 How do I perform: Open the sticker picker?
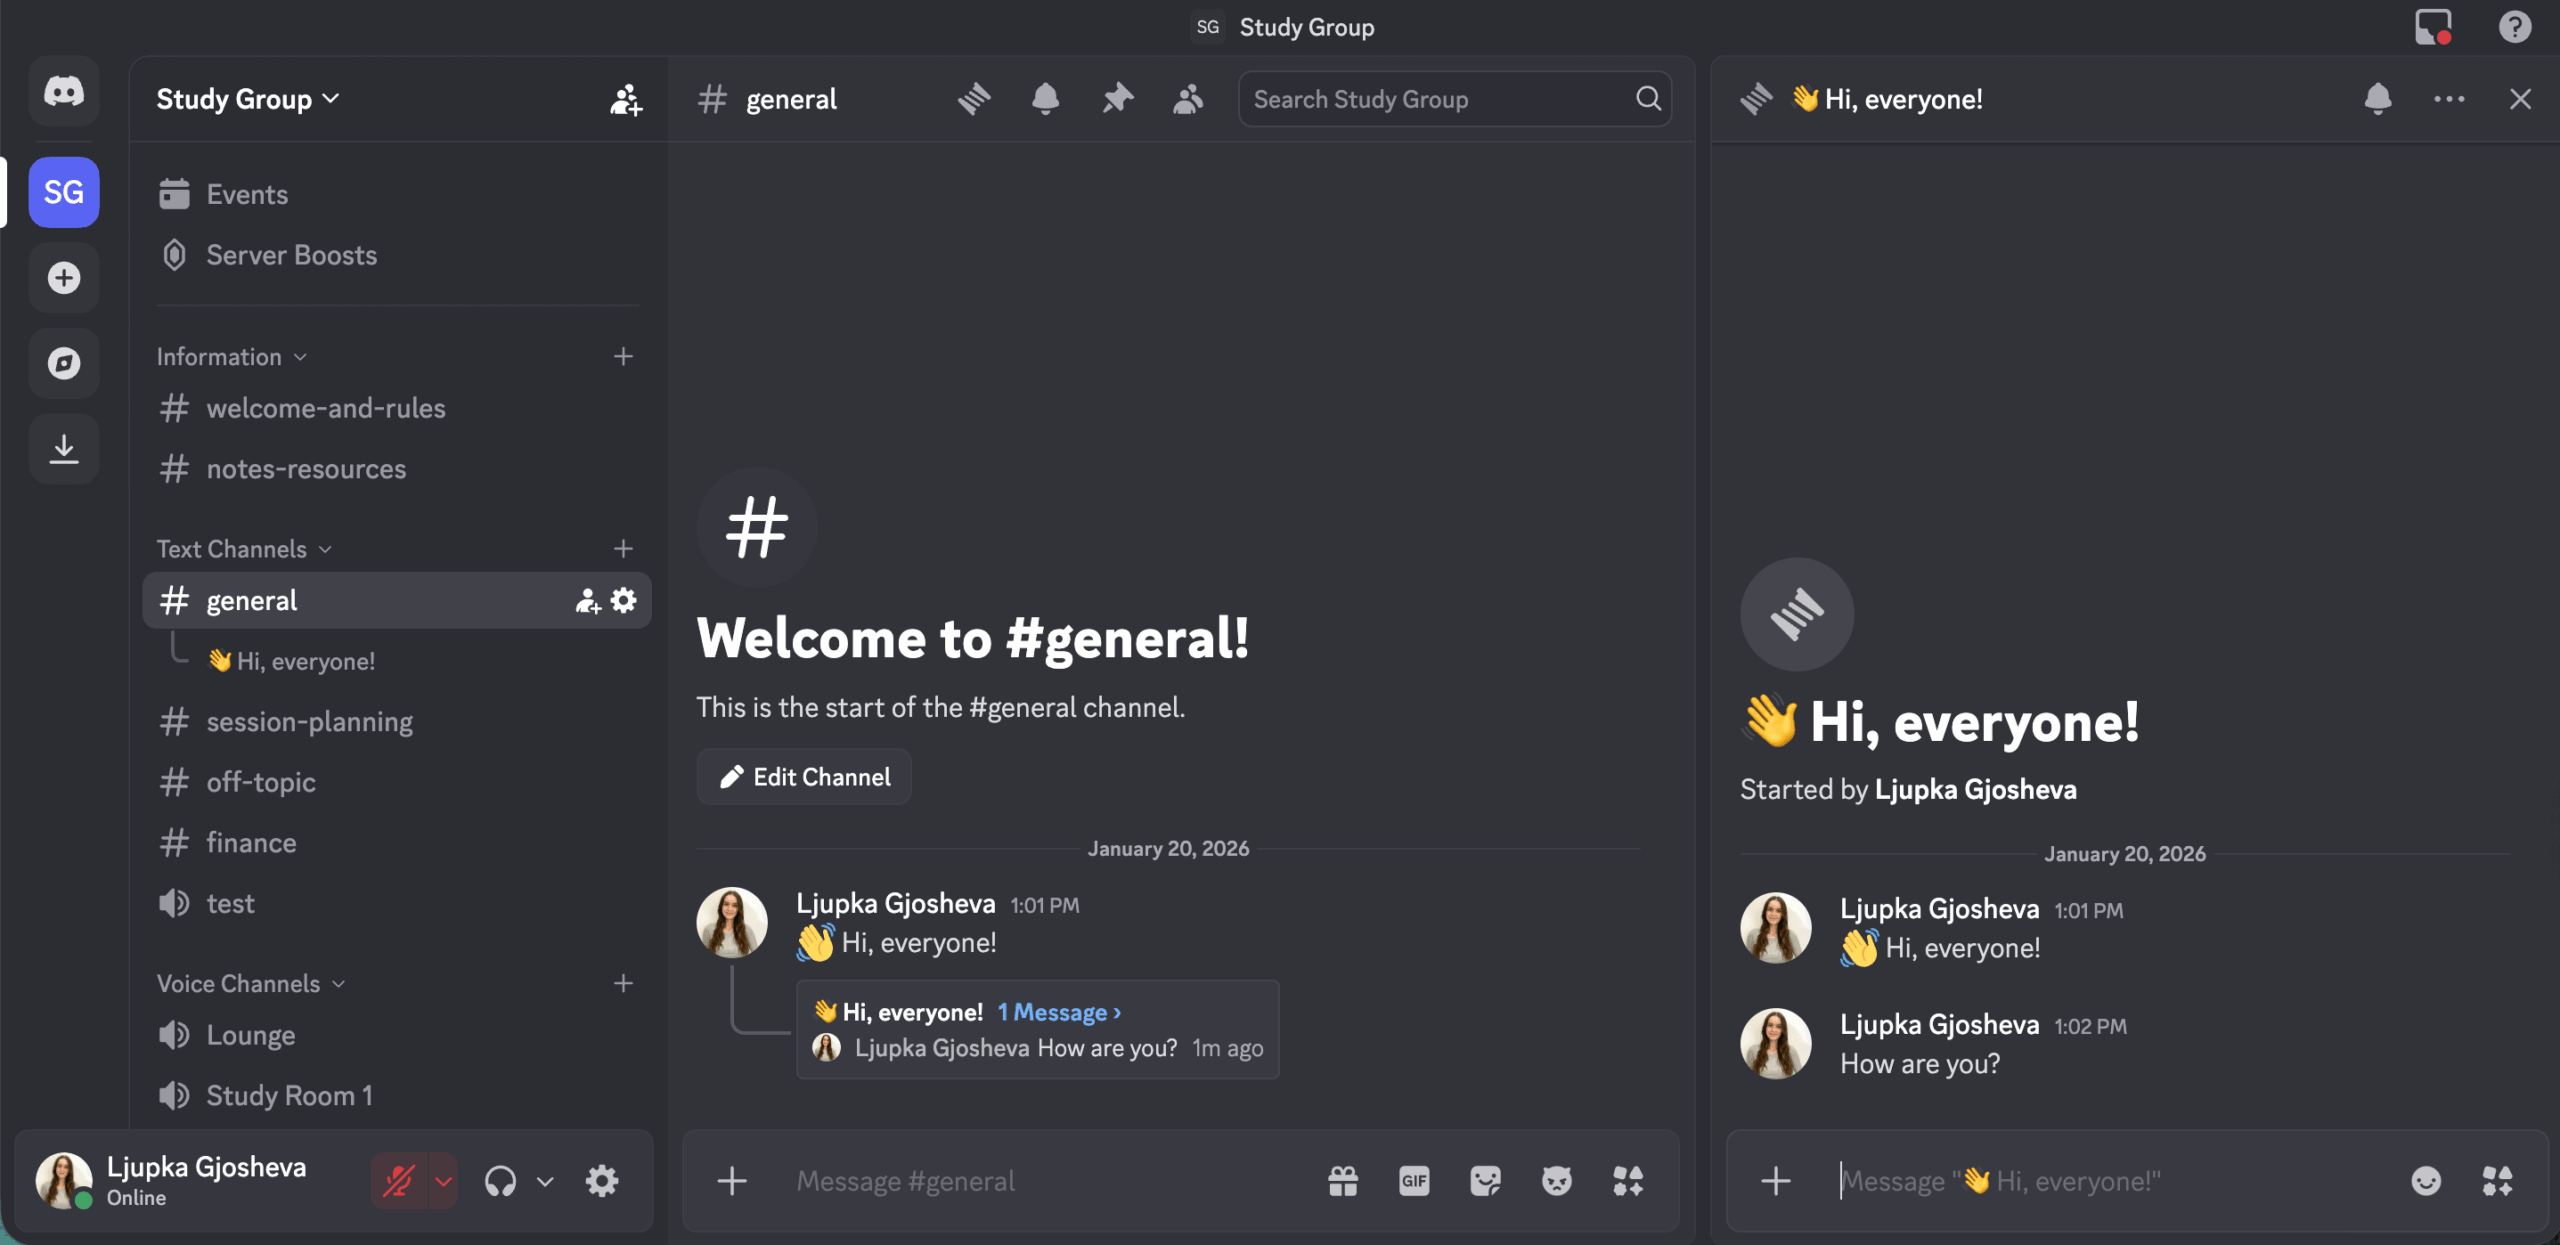(1486, 1180)
